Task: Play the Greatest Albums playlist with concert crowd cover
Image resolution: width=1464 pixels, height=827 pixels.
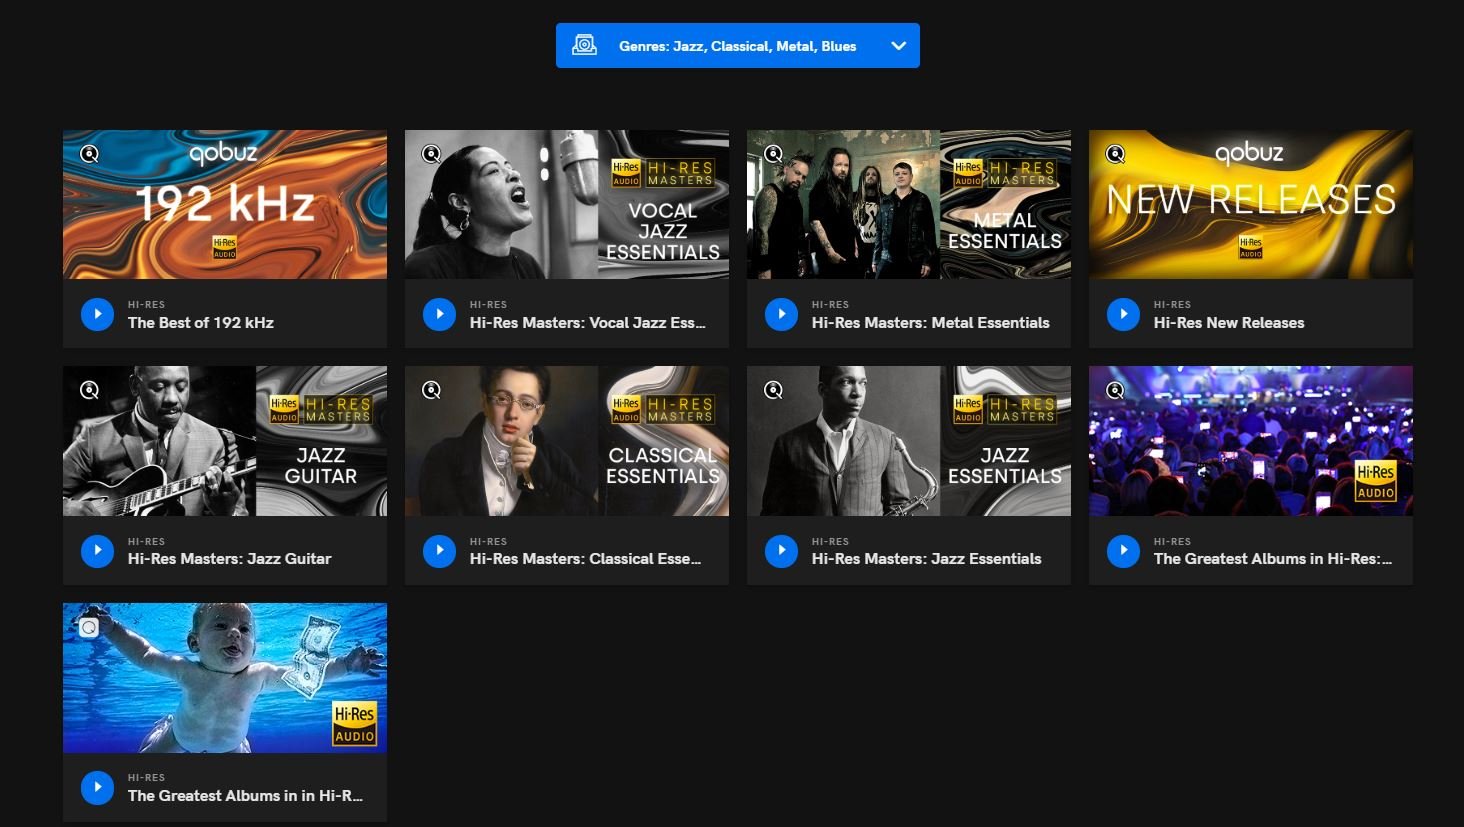Action: point(1123,550)
